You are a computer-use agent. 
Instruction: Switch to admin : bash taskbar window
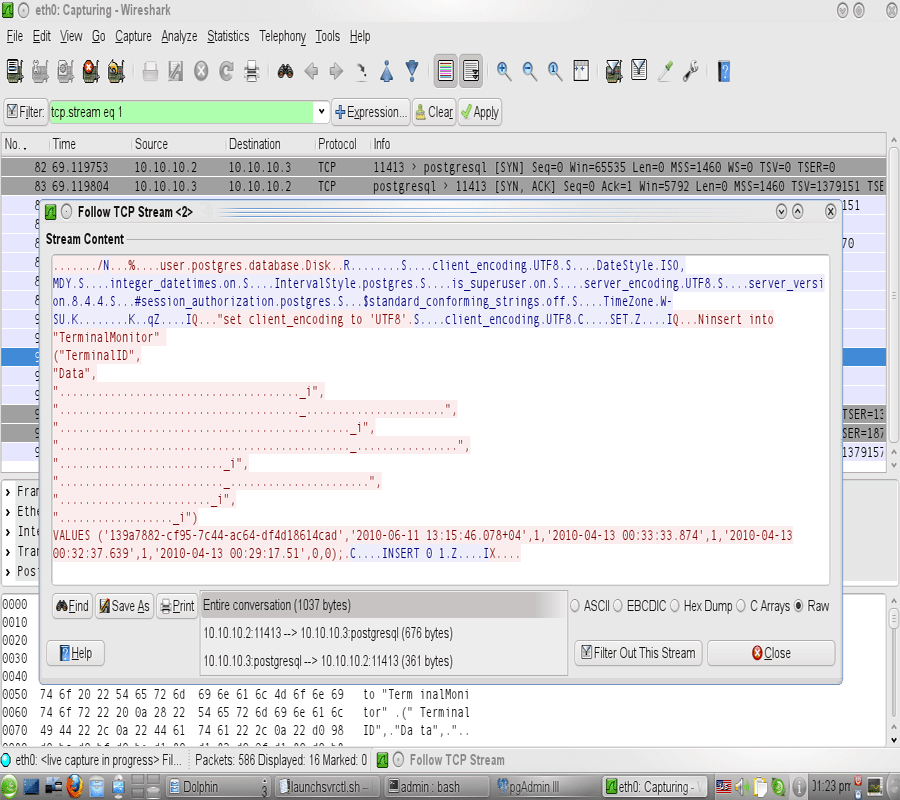pyautogui.click(x=435, y=787)
